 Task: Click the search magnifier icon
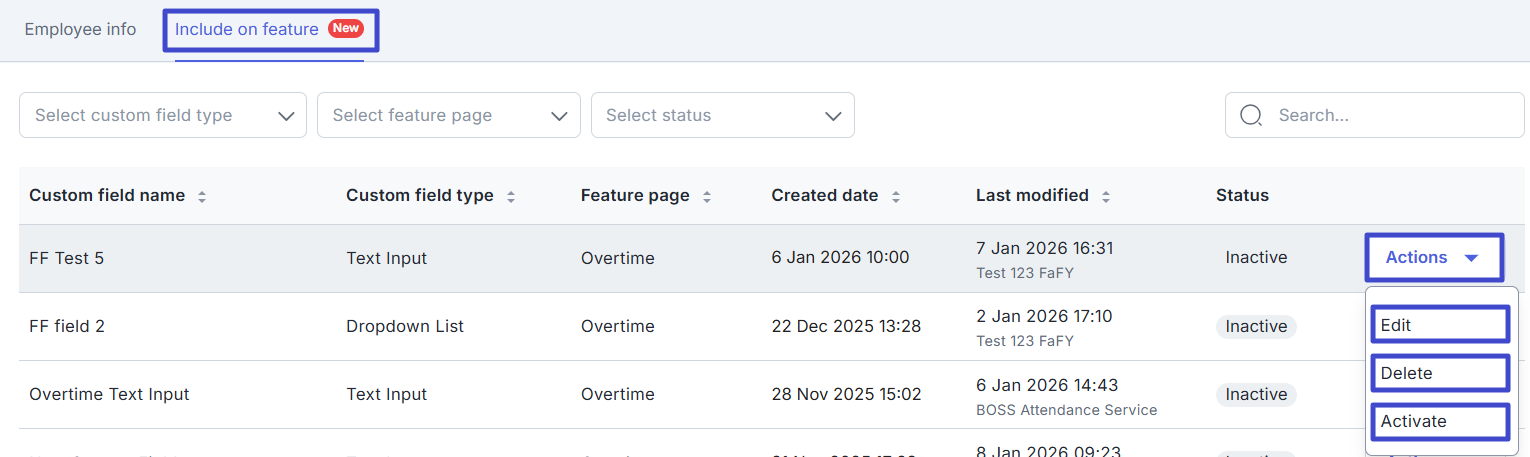1251,115
